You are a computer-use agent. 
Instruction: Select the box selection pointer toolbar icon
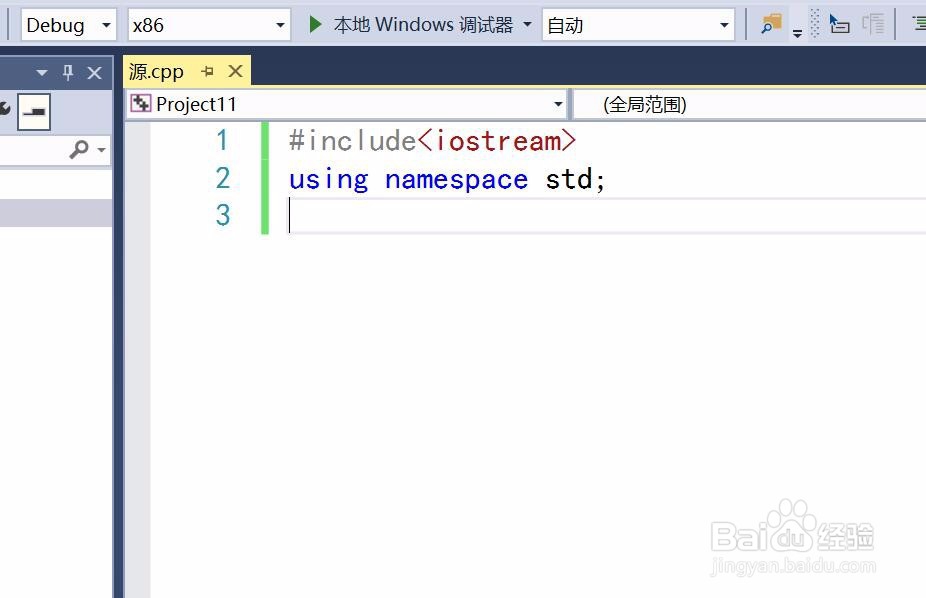[839, 24]
